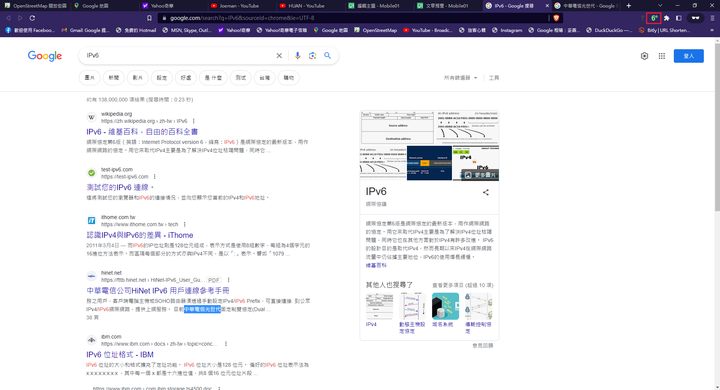Open more options for the test-ipv6.com result
This screenshot has height=390, width=720.
(155, 177)
